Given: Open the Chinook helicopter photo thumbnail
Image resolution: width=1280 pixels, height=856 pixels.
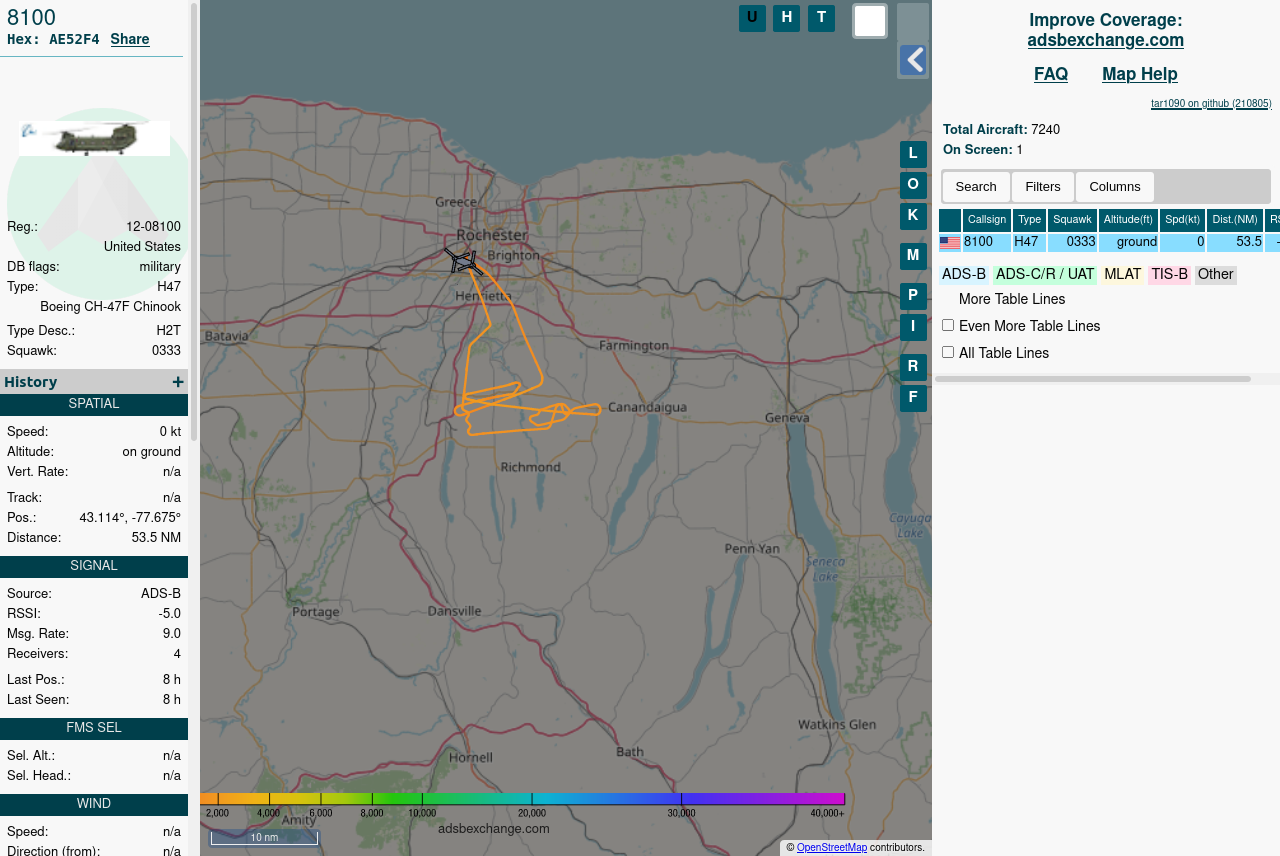Looking at the screenshot, I should pos(94,138).
